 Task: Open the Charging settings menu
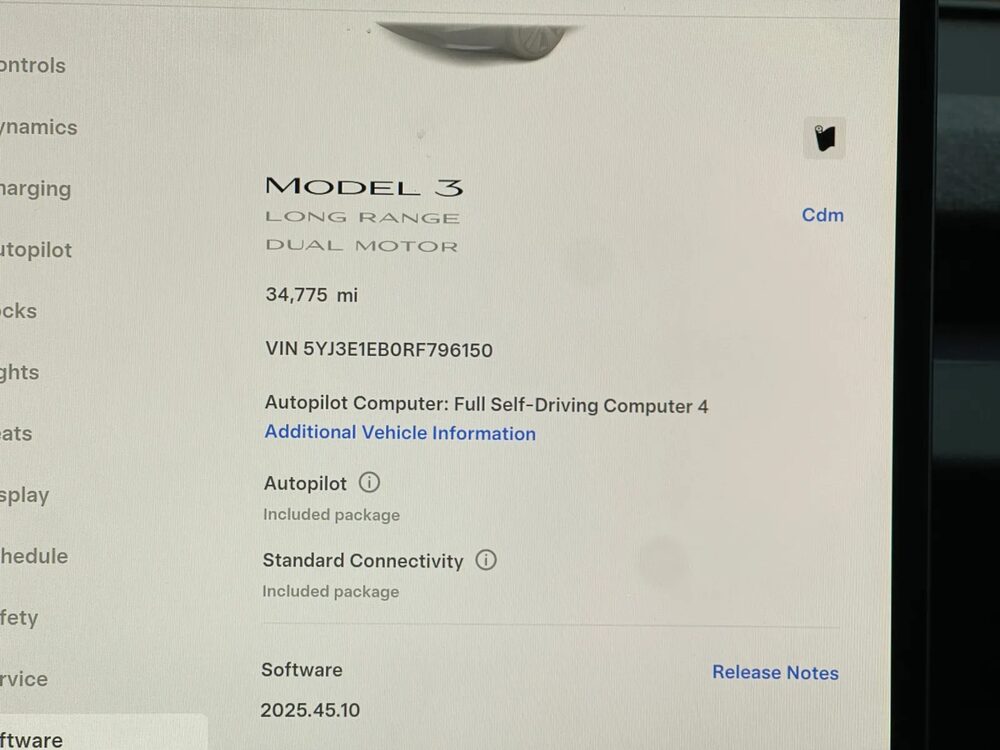[x=35, y=189]
